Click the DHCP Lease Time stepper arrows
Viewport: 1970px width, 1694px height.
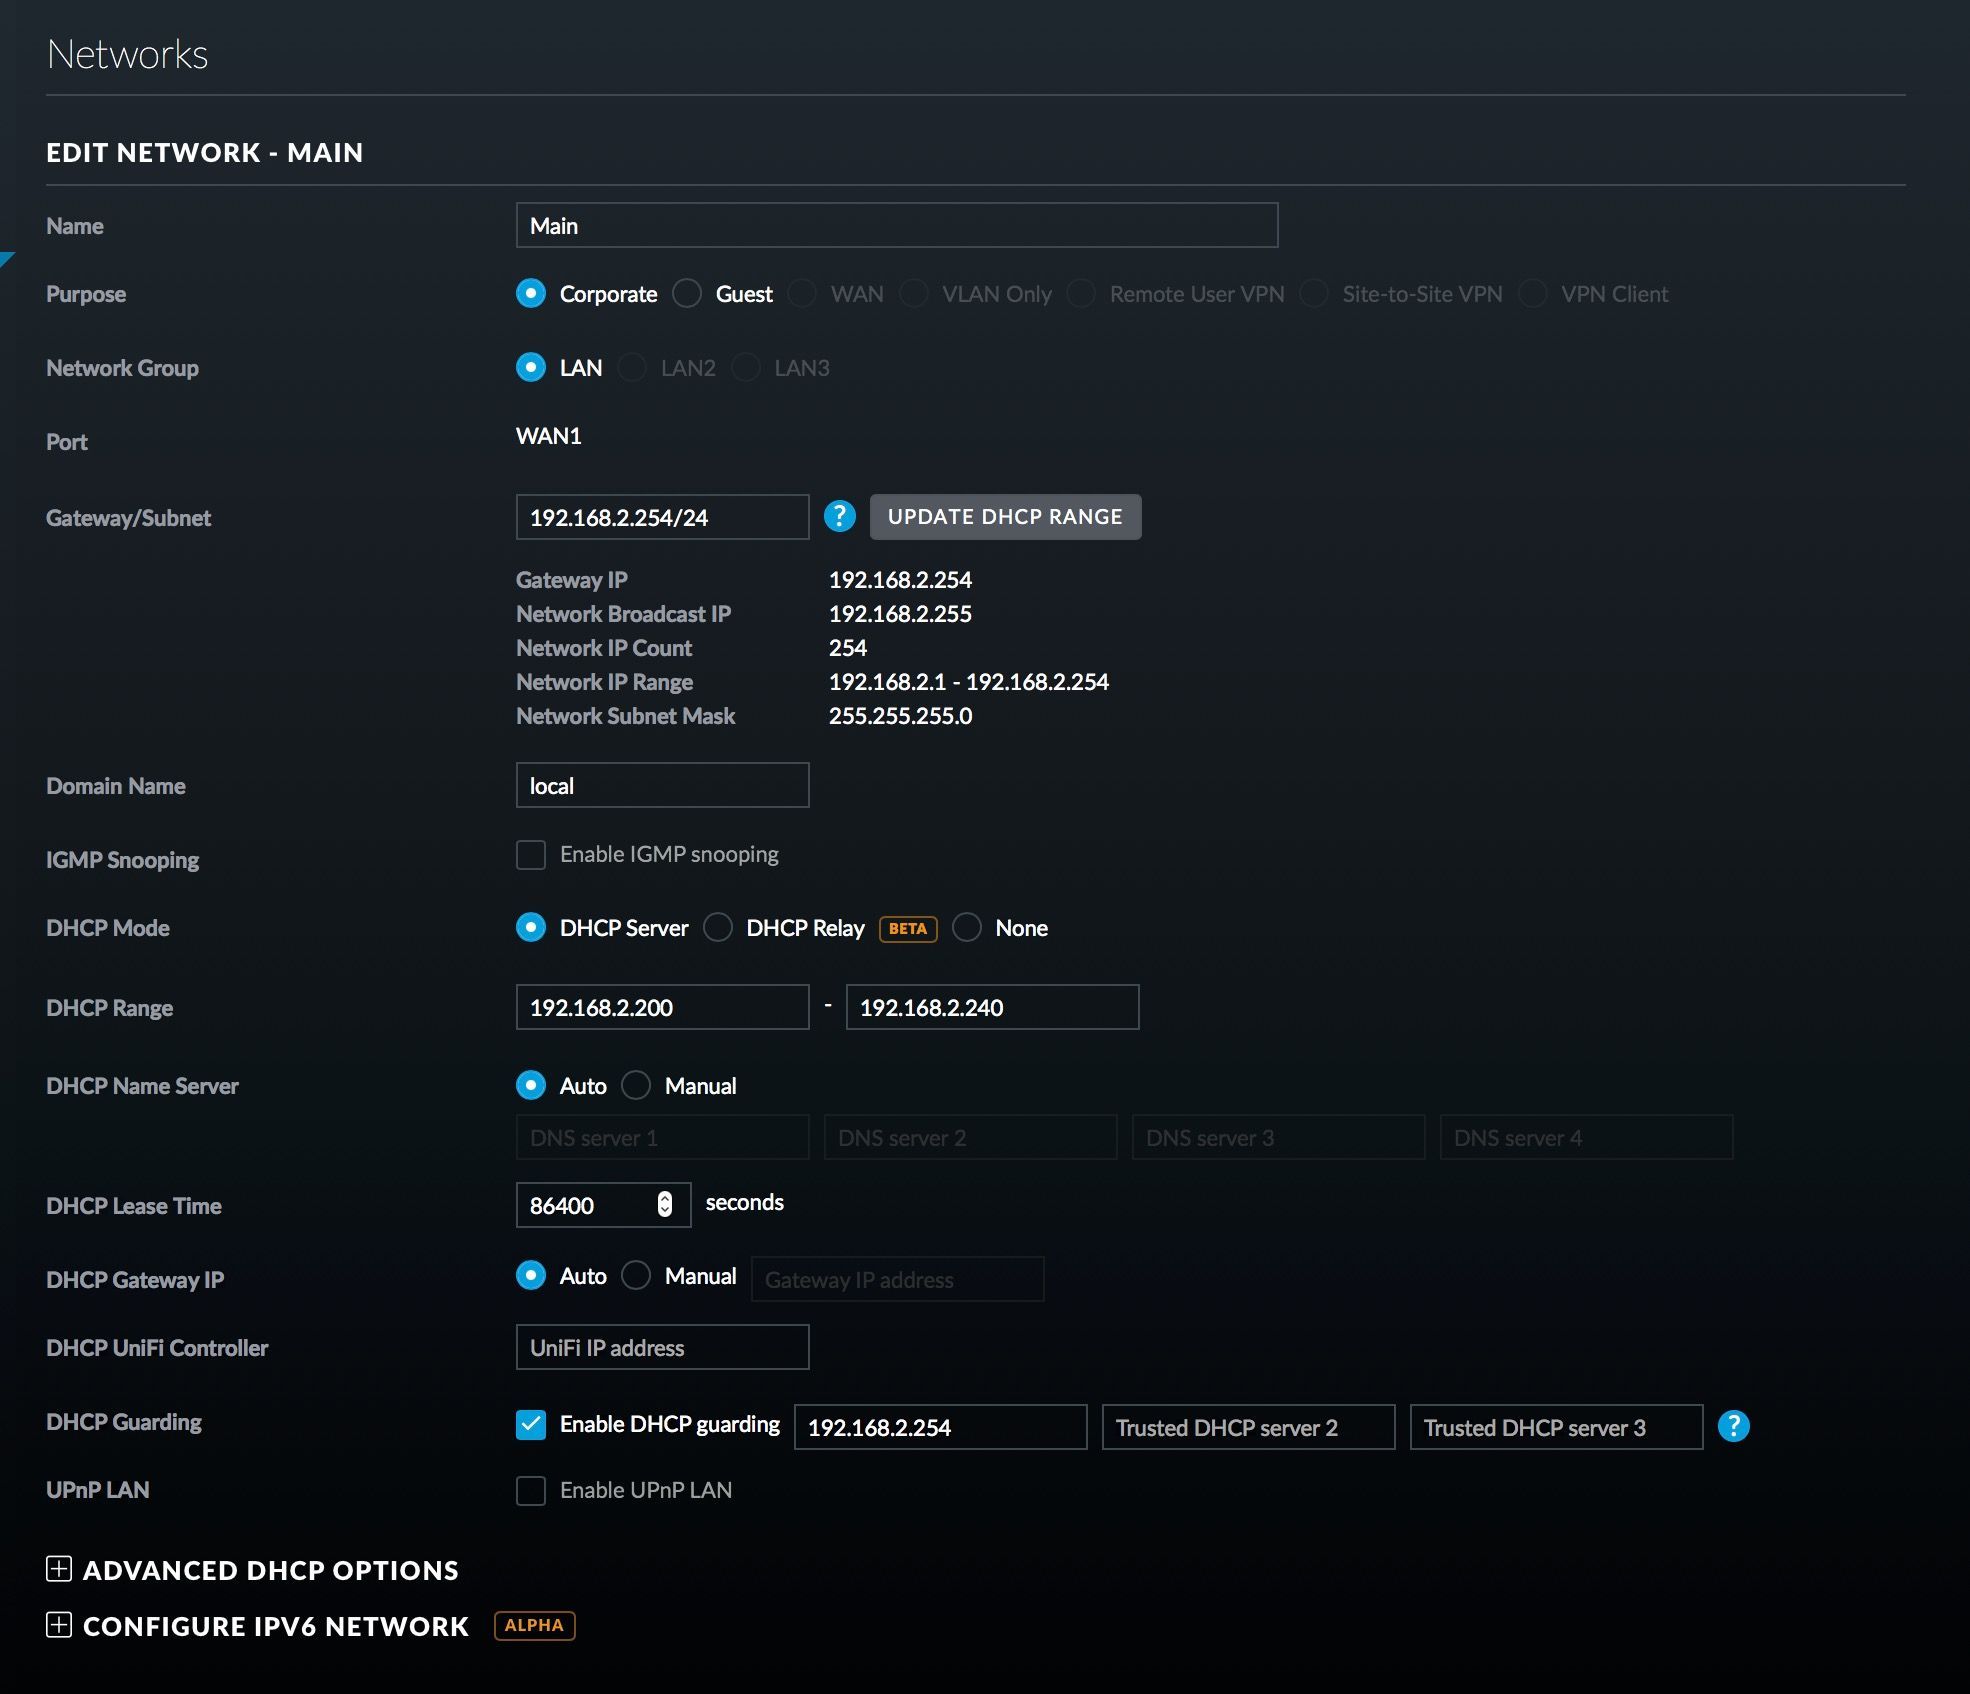(665, 1205)
